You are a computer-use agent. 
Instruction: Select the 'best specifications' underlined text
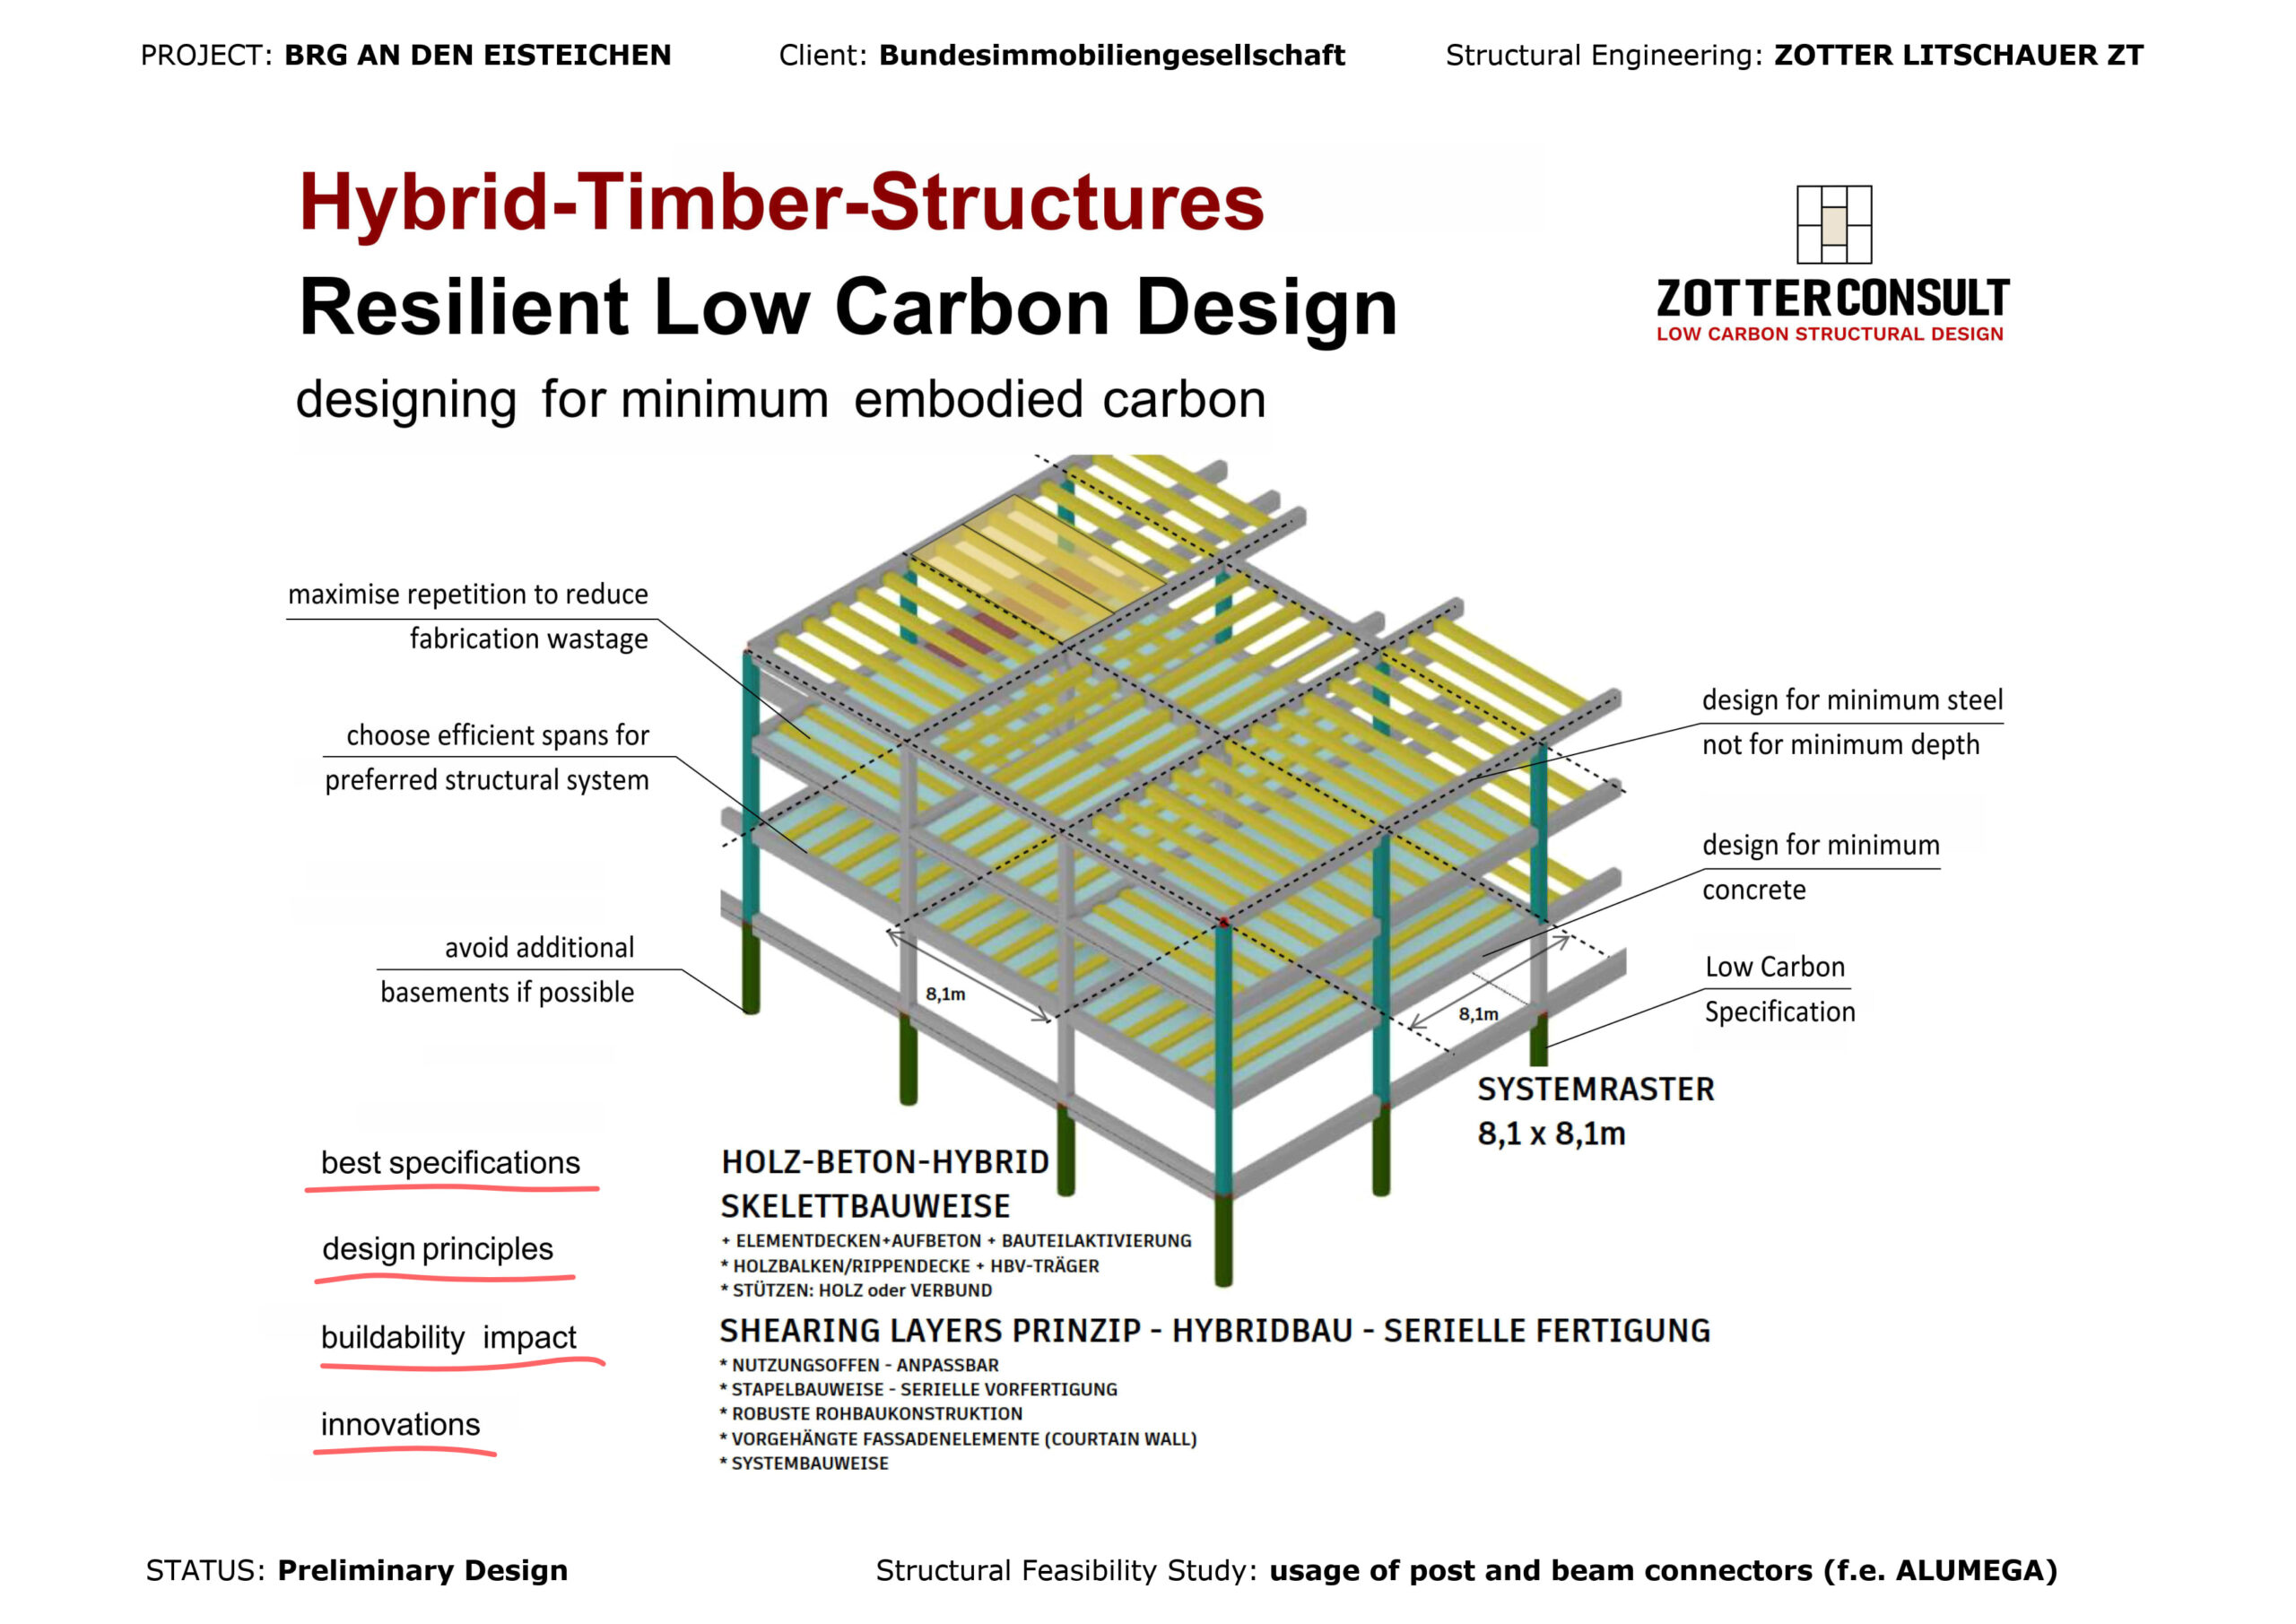[450, 1163]
